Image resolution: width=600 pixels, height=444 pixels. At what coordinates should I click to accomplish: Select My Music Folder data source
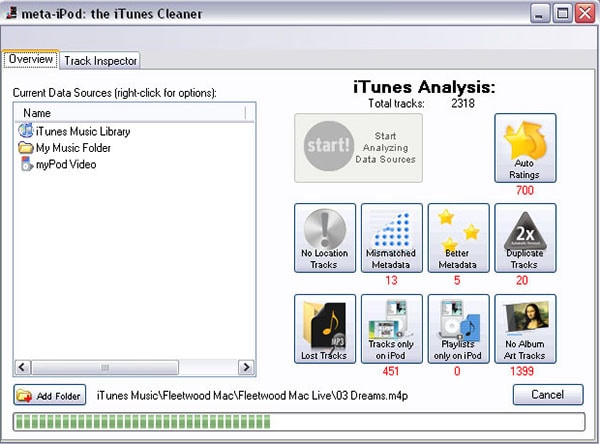pyautogui.click(x=64, y=148)
